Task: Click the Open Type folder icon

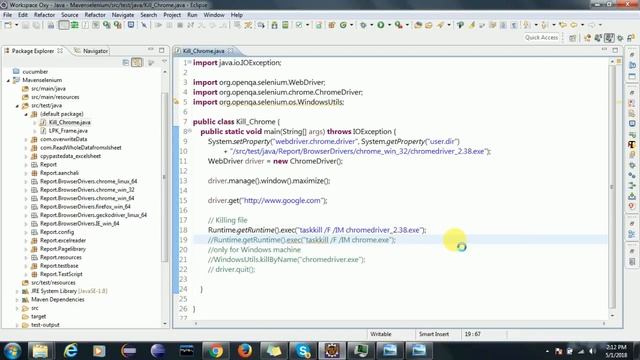Action: click(x=418, y=25)
